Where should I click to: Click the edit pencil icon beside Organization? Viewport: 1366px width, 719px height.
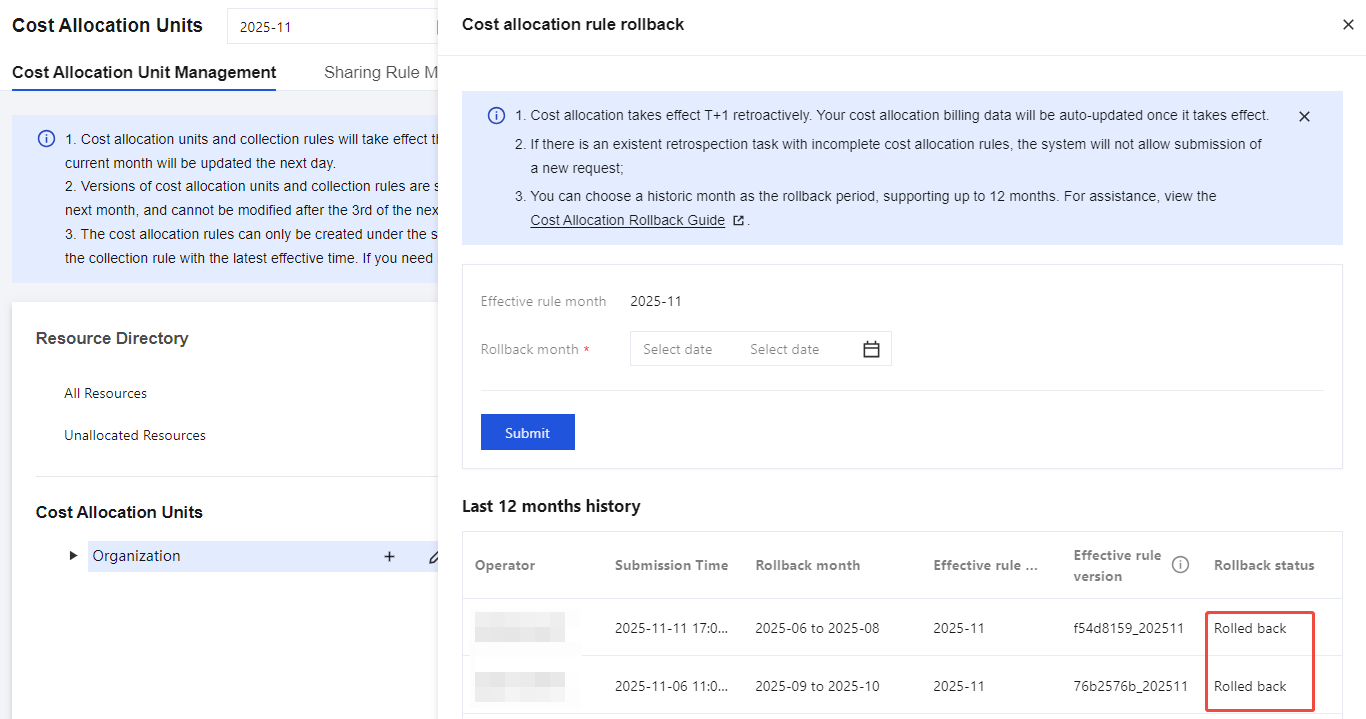point(433,557)
